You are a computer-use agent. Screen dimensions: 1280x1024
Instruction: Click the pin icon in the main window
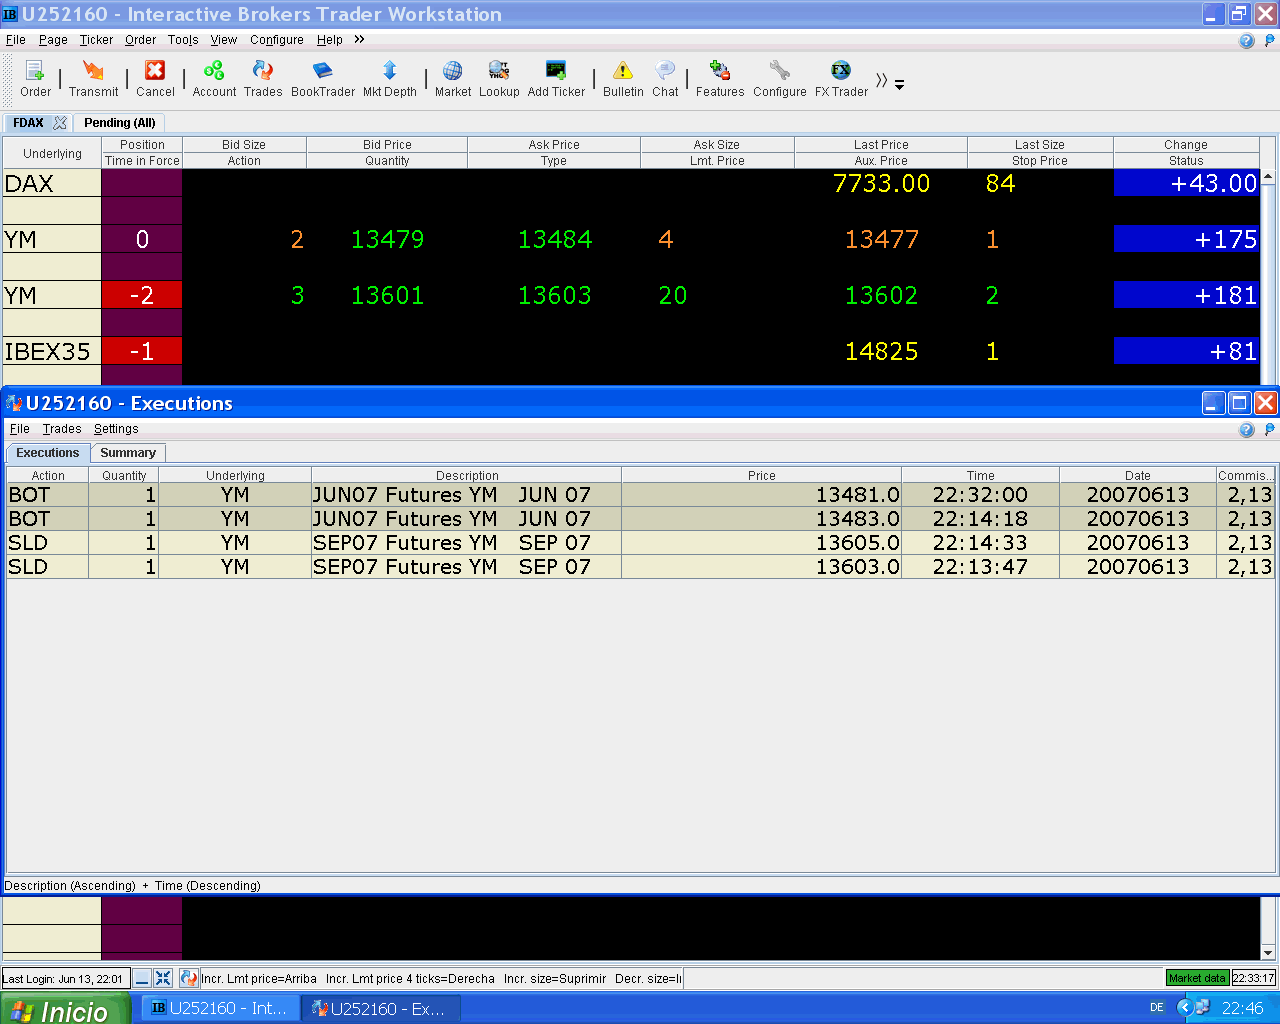coord(1270,41)
